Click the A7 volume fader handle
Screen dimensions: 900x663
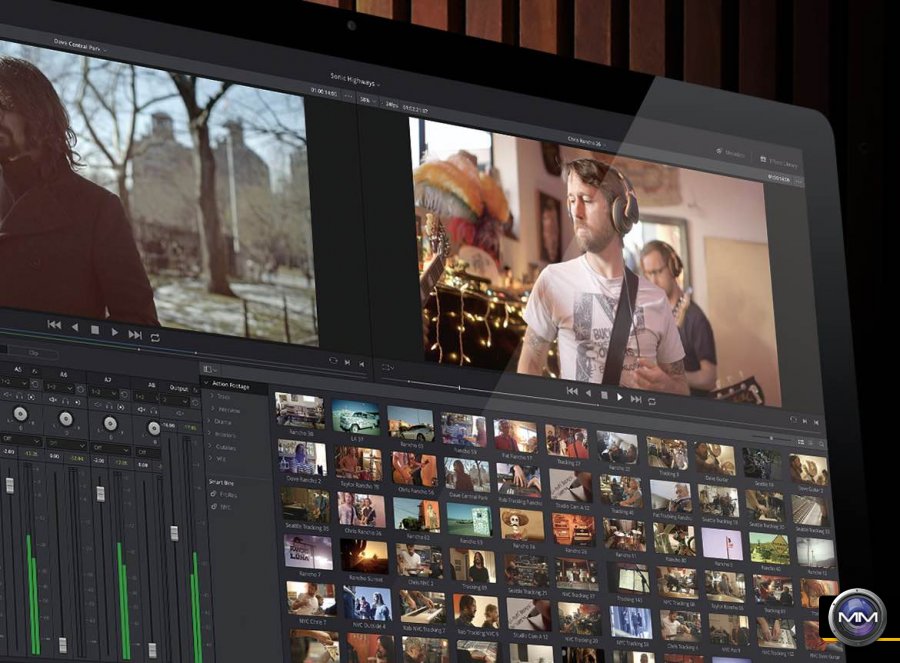pyautogui.click(x=100, y=494)
